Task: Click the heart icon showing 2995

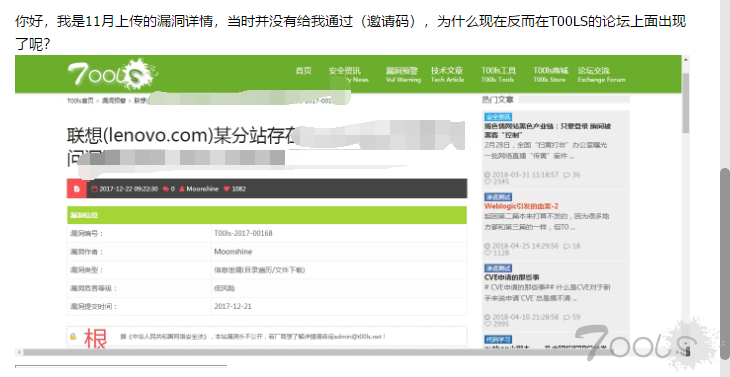Action: click(x=487, y=323)
